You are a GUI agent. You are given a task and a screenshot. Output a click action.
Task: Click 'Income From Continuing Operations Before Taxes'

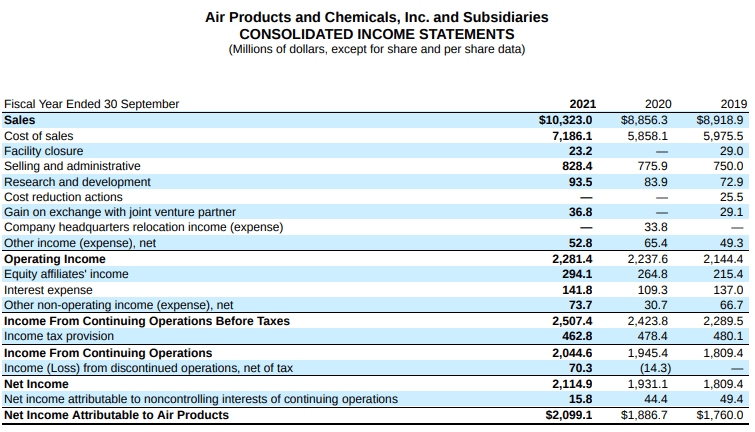tap(147, 321)
